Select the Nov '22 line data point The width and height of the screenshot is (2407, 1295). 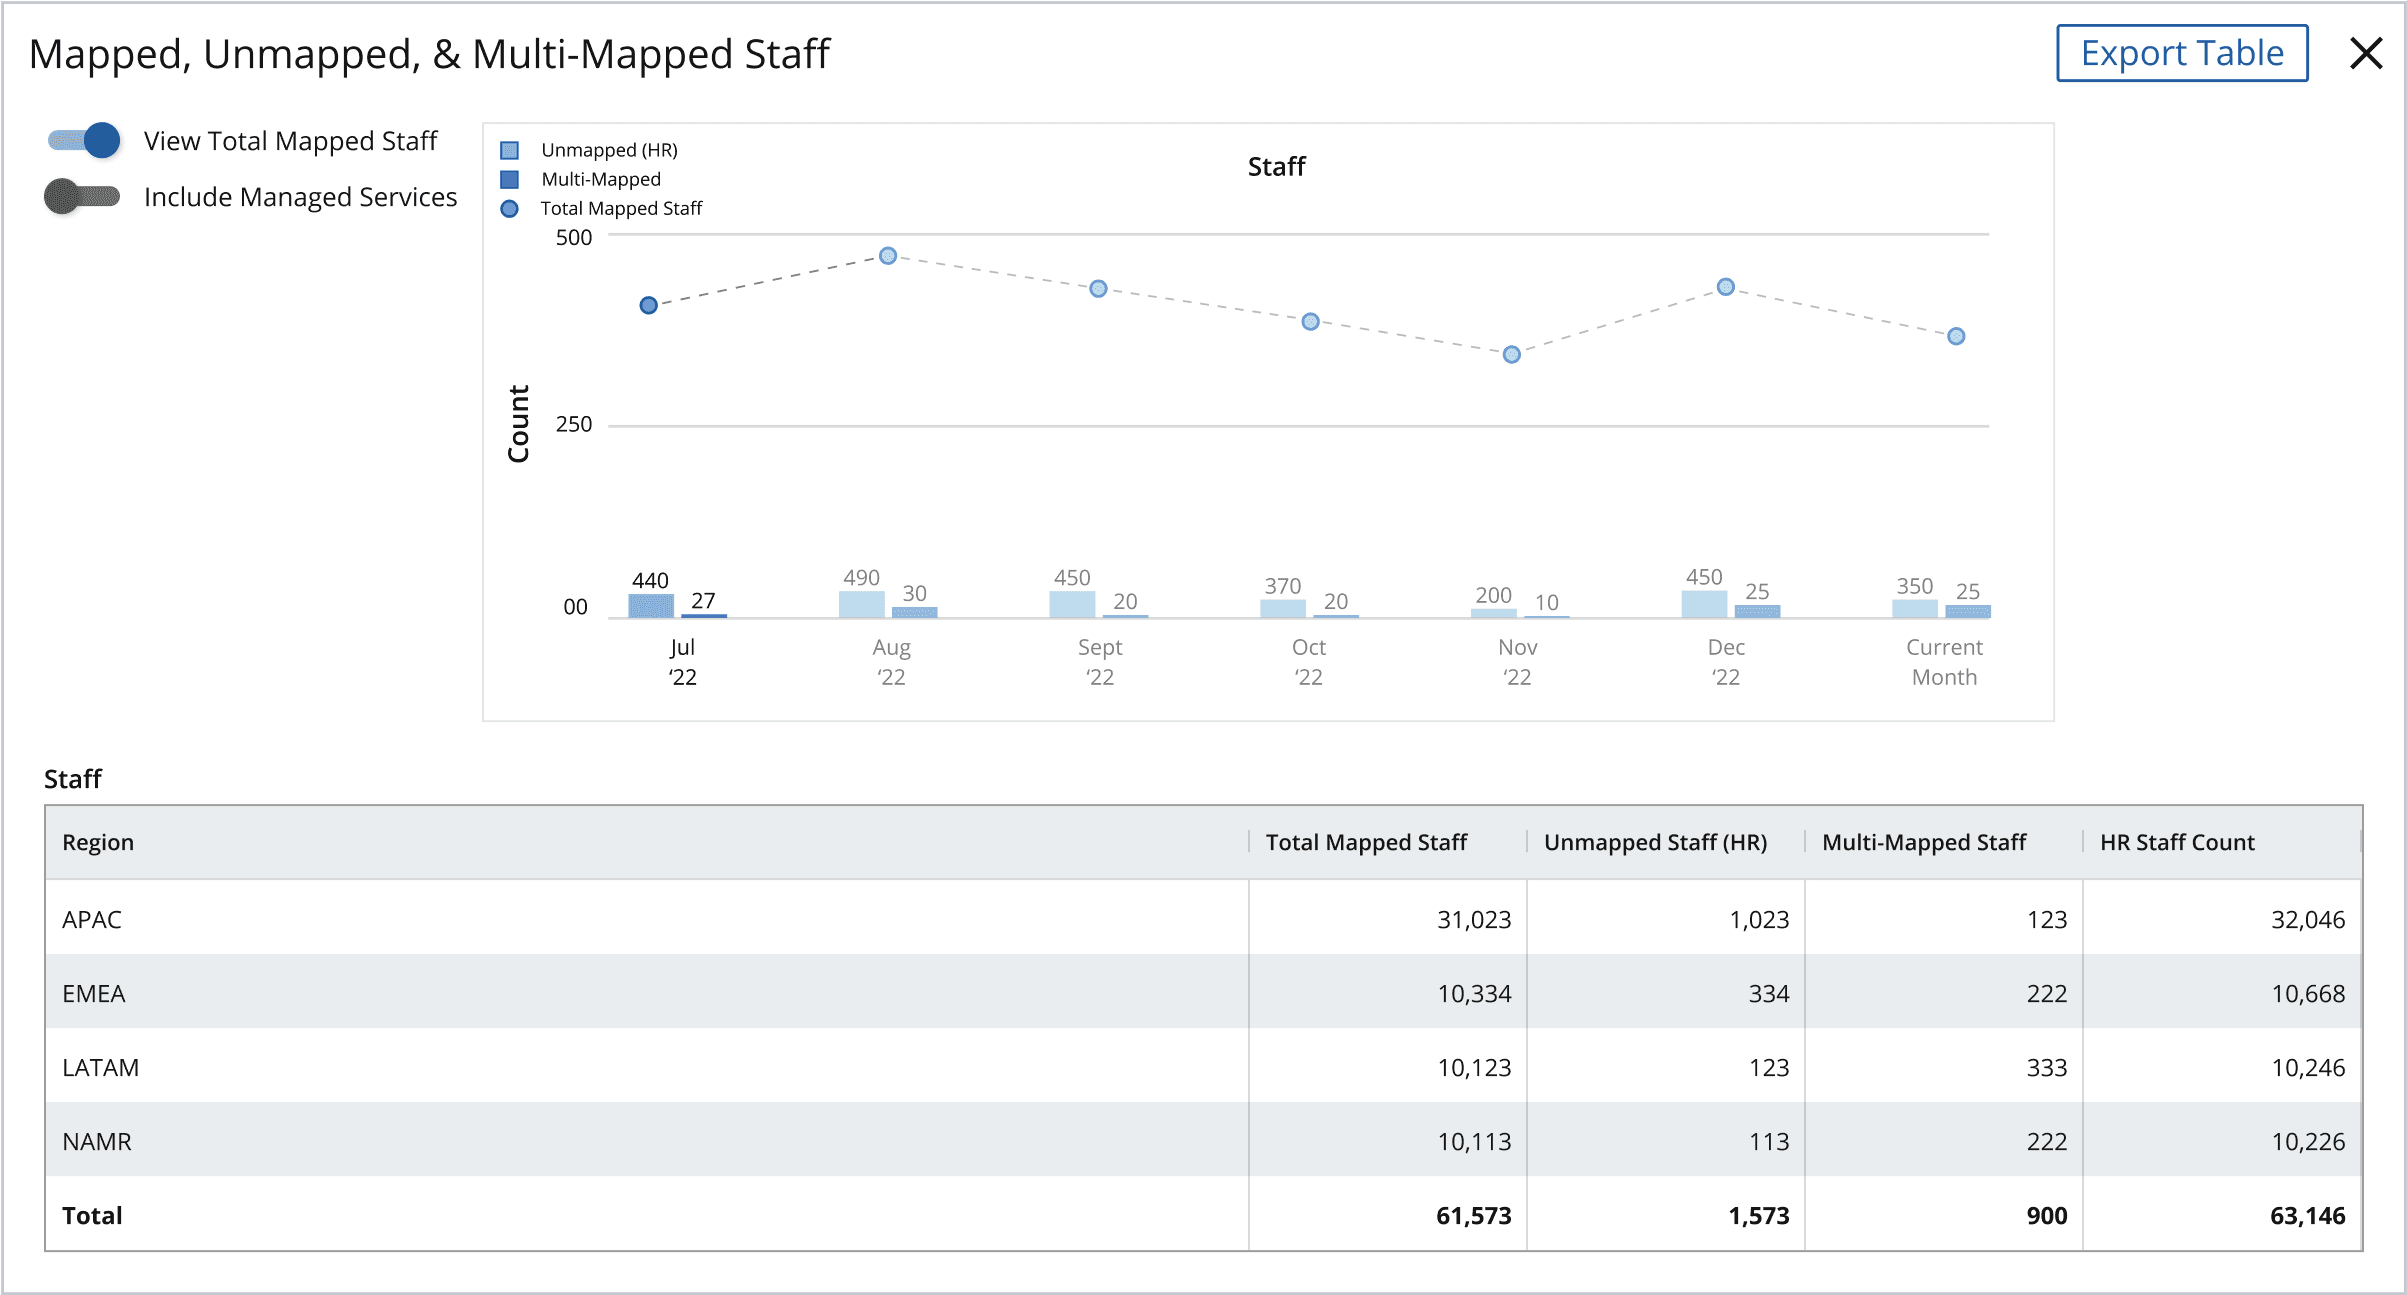pos(1512,355)
